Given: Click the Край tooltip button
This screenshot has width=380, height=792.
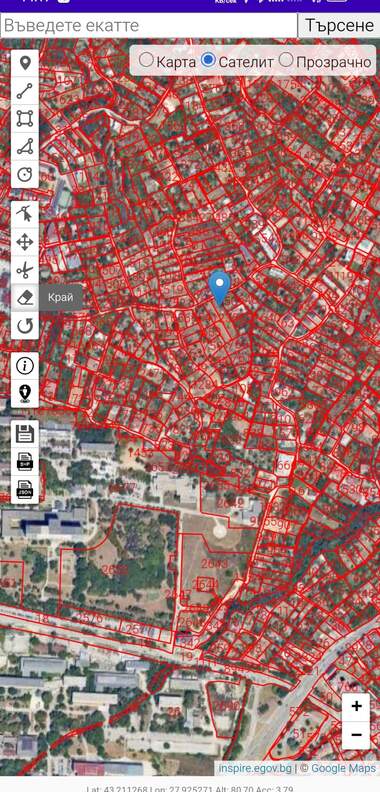Looking at the screenshot, I should pyautogui.click(x=61, y=298).
